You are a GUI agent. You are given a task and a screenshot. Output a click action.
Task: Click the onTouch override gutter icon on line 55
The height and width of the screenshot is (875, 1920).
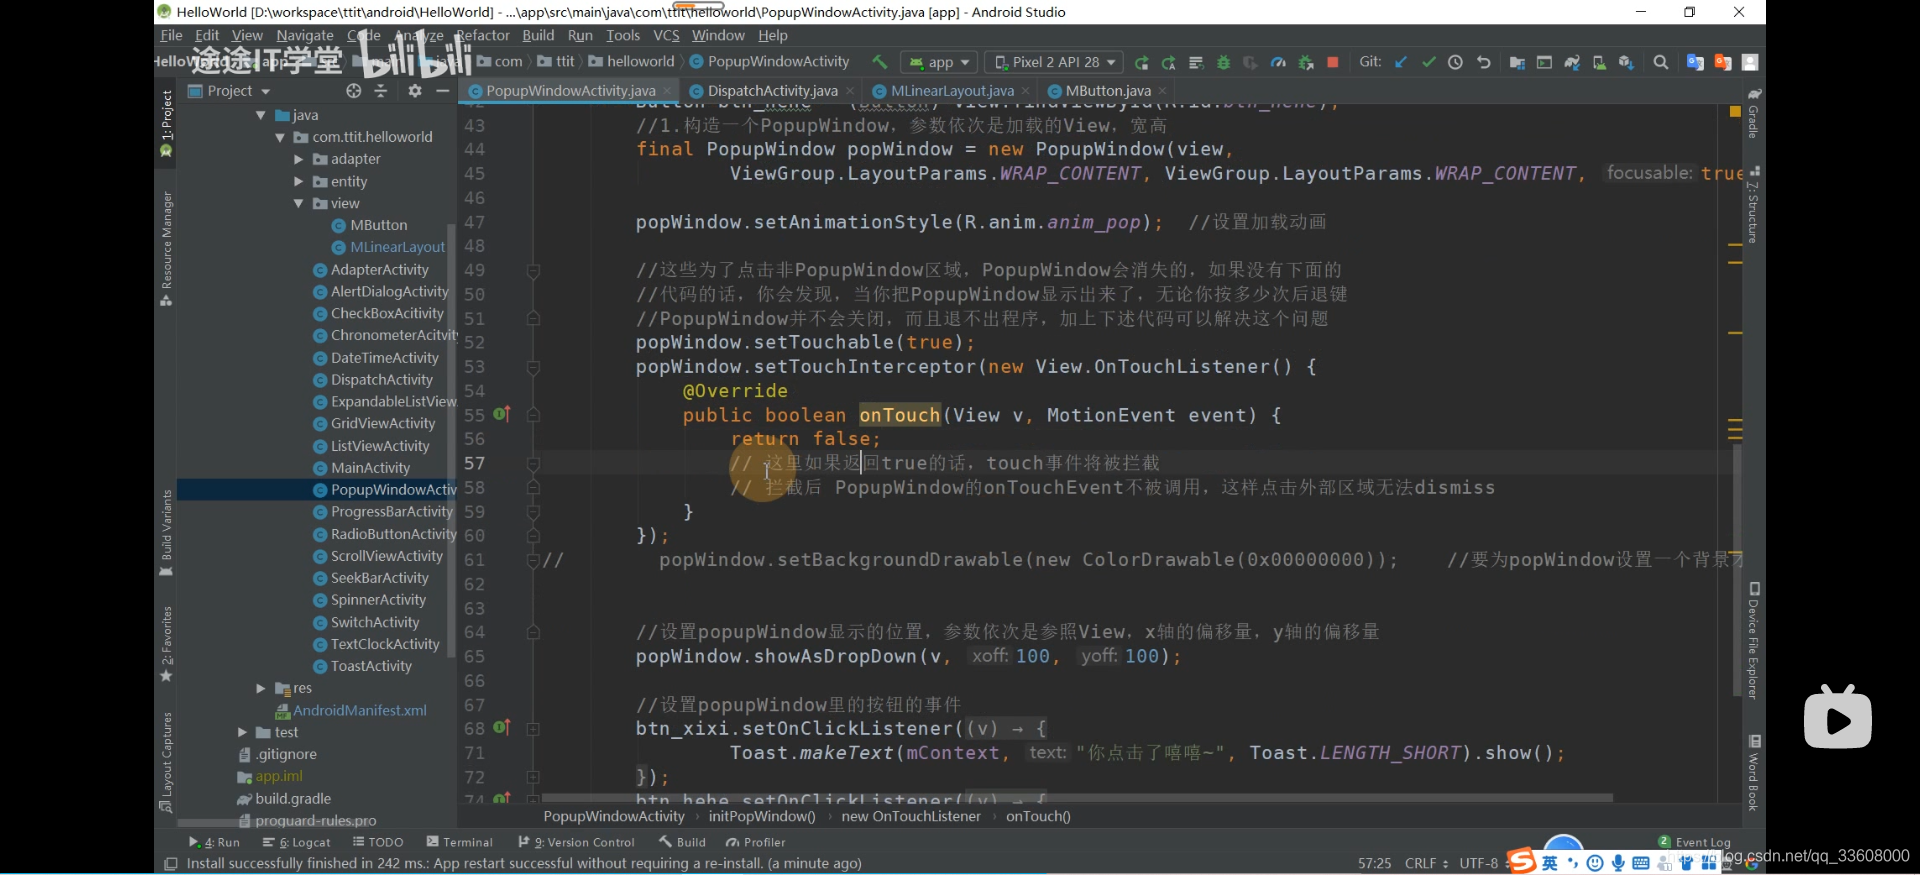501,414
